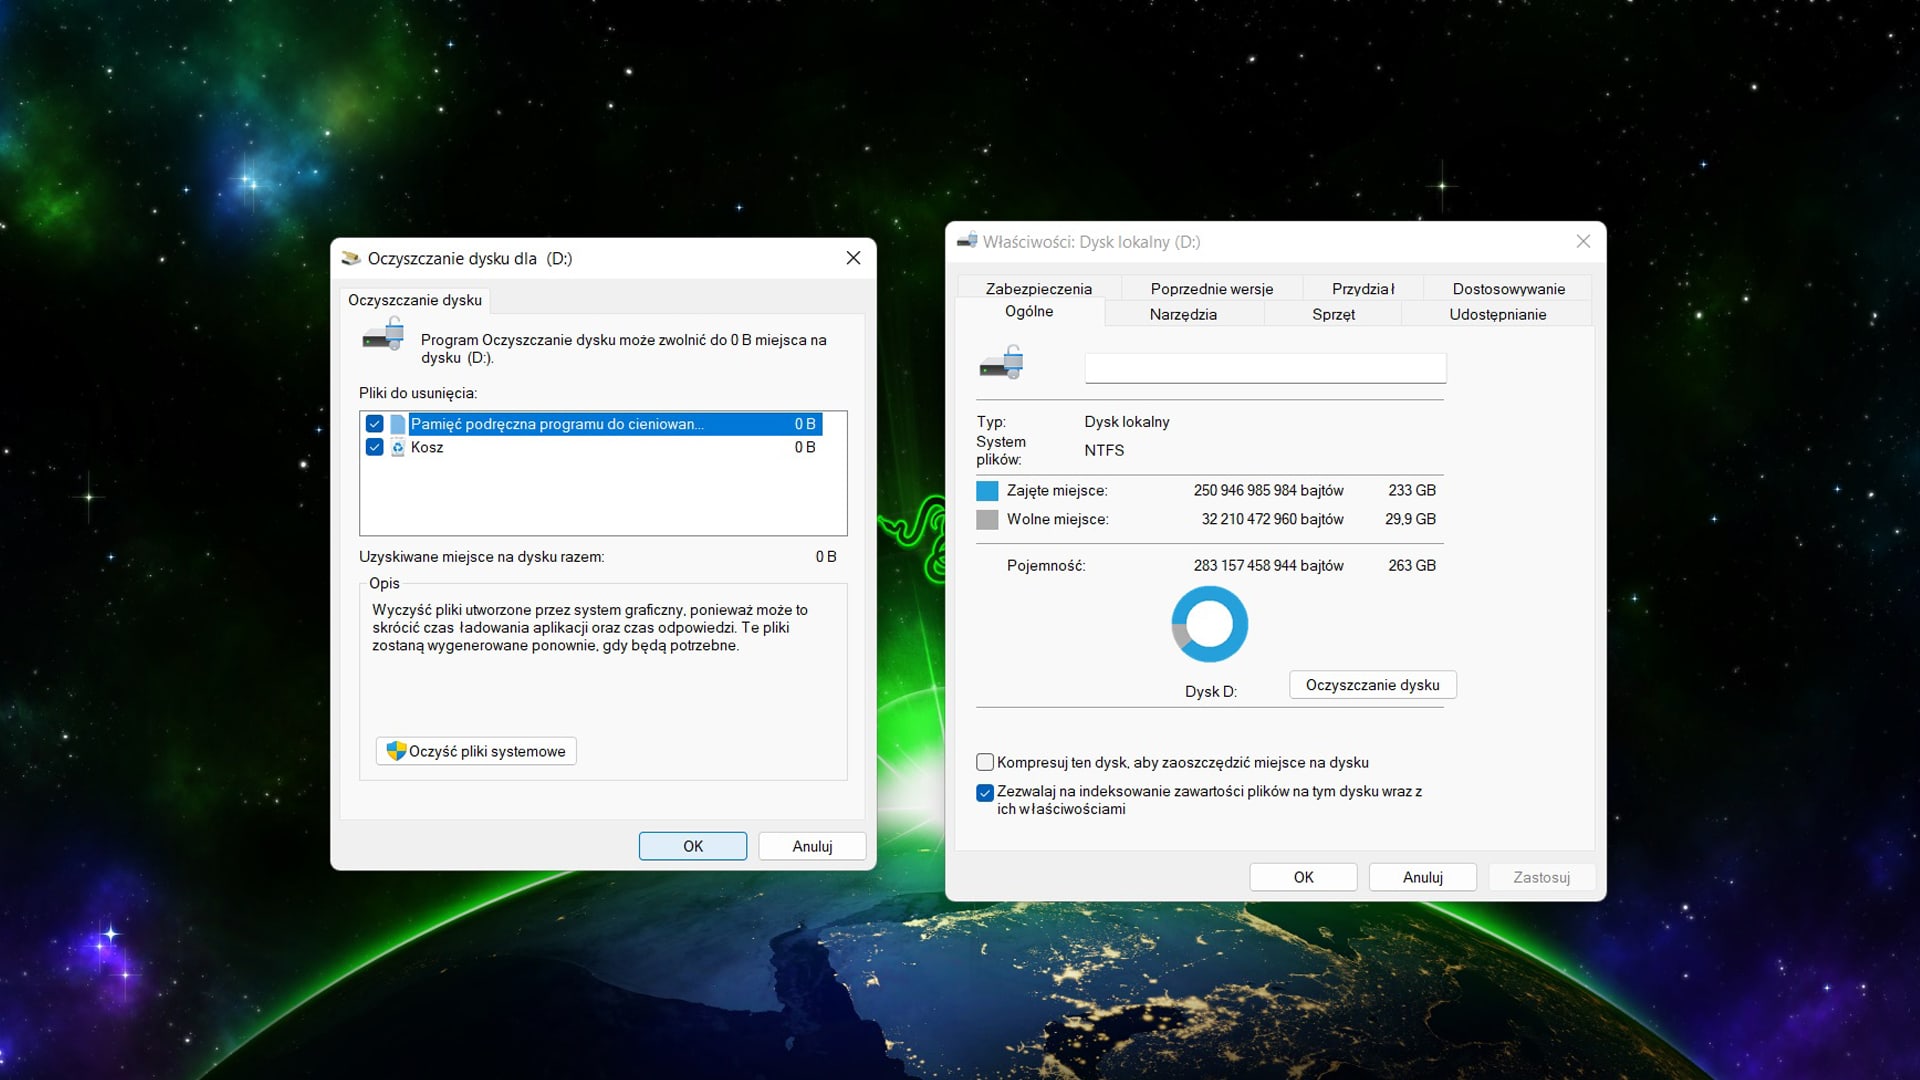The image size is (1920, 1080).
Task: Click the Oczyszczanie dysku button in Properties
Action: [1373, 685]
